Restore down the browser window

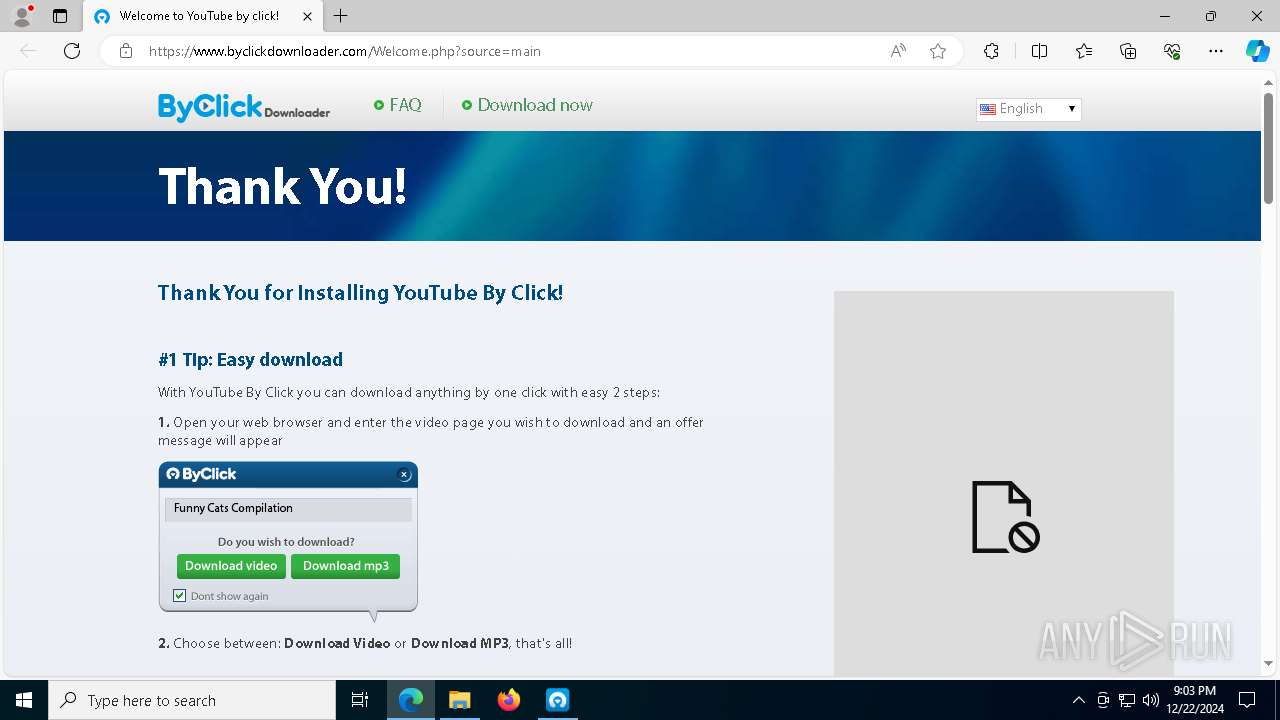(1211, 16)
